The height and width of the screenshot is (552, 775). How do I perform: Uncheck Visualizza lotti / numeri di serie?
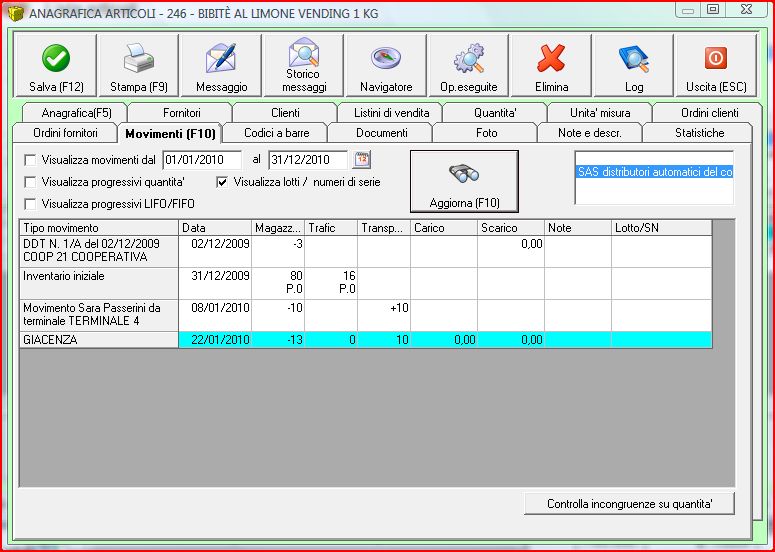pos(222,182)
